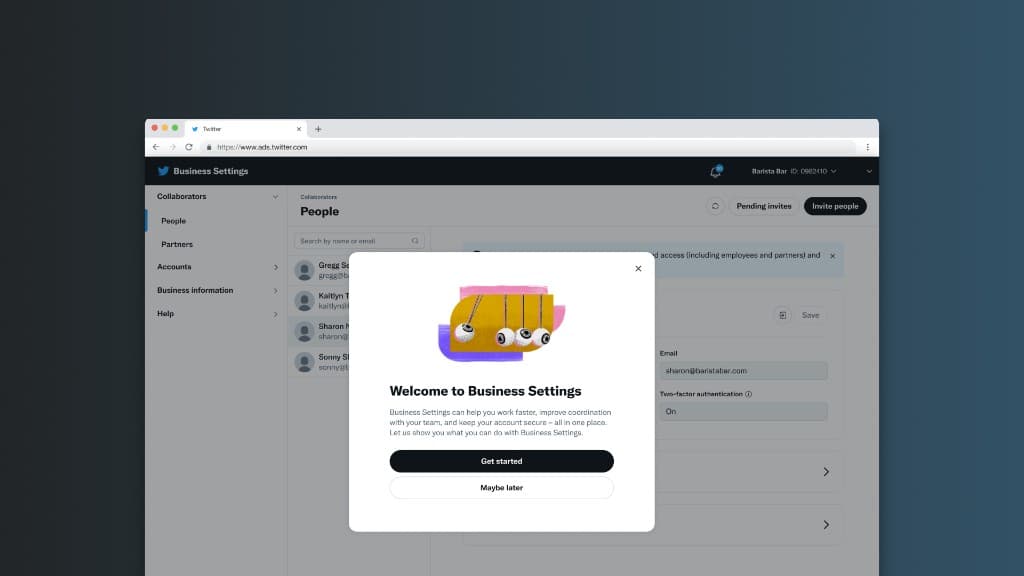Click the Get started button

click(x=502, y=461)
